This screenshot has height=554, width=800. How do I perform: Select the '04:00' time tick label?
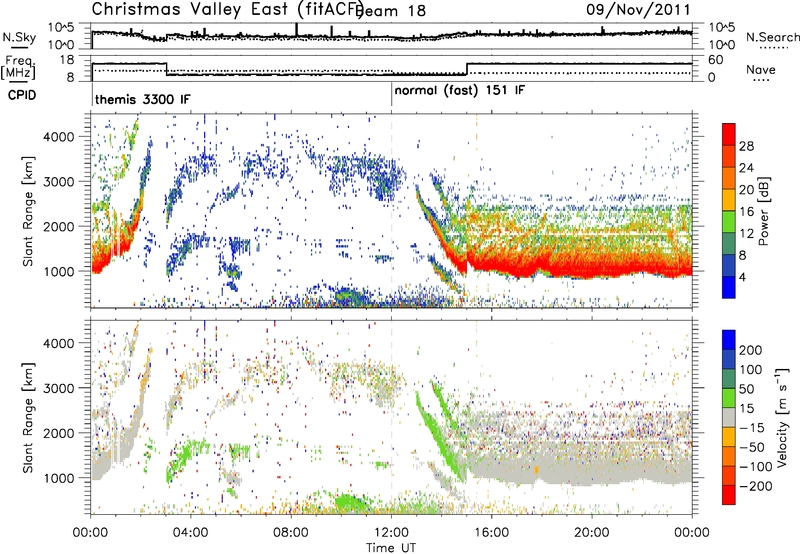pyautogui.click(x=191, y=533)
